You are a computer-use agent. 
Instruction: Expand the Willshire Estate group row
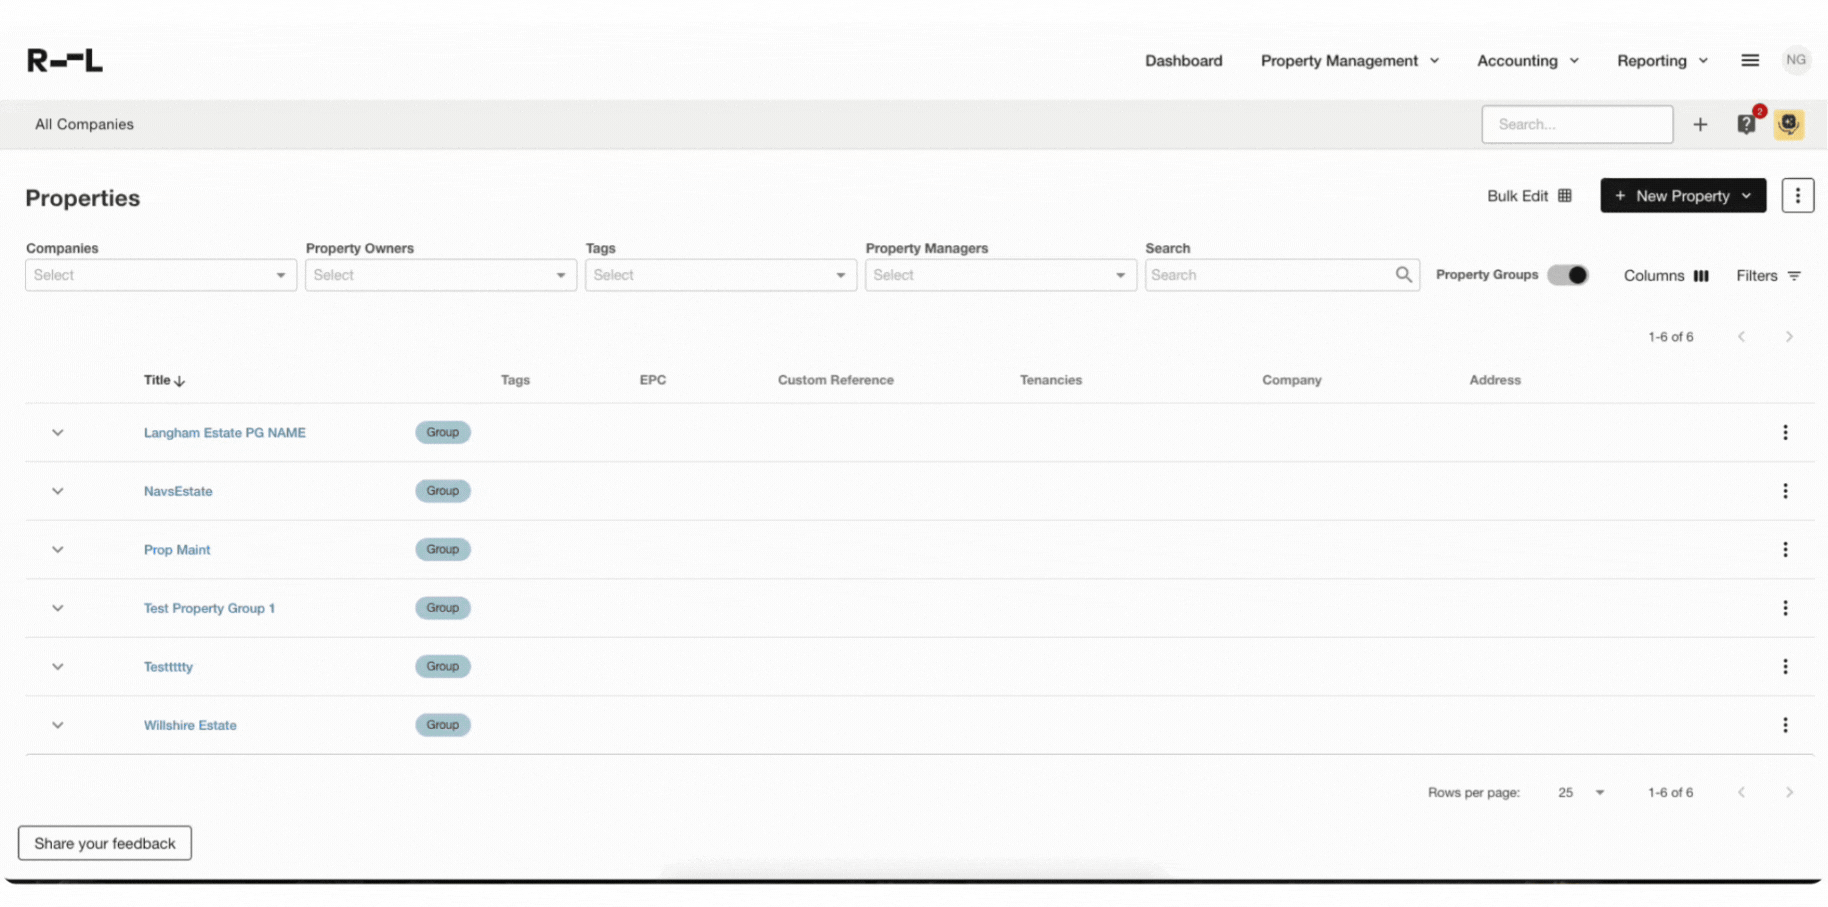pyautogui.click(x=58, y=725)
